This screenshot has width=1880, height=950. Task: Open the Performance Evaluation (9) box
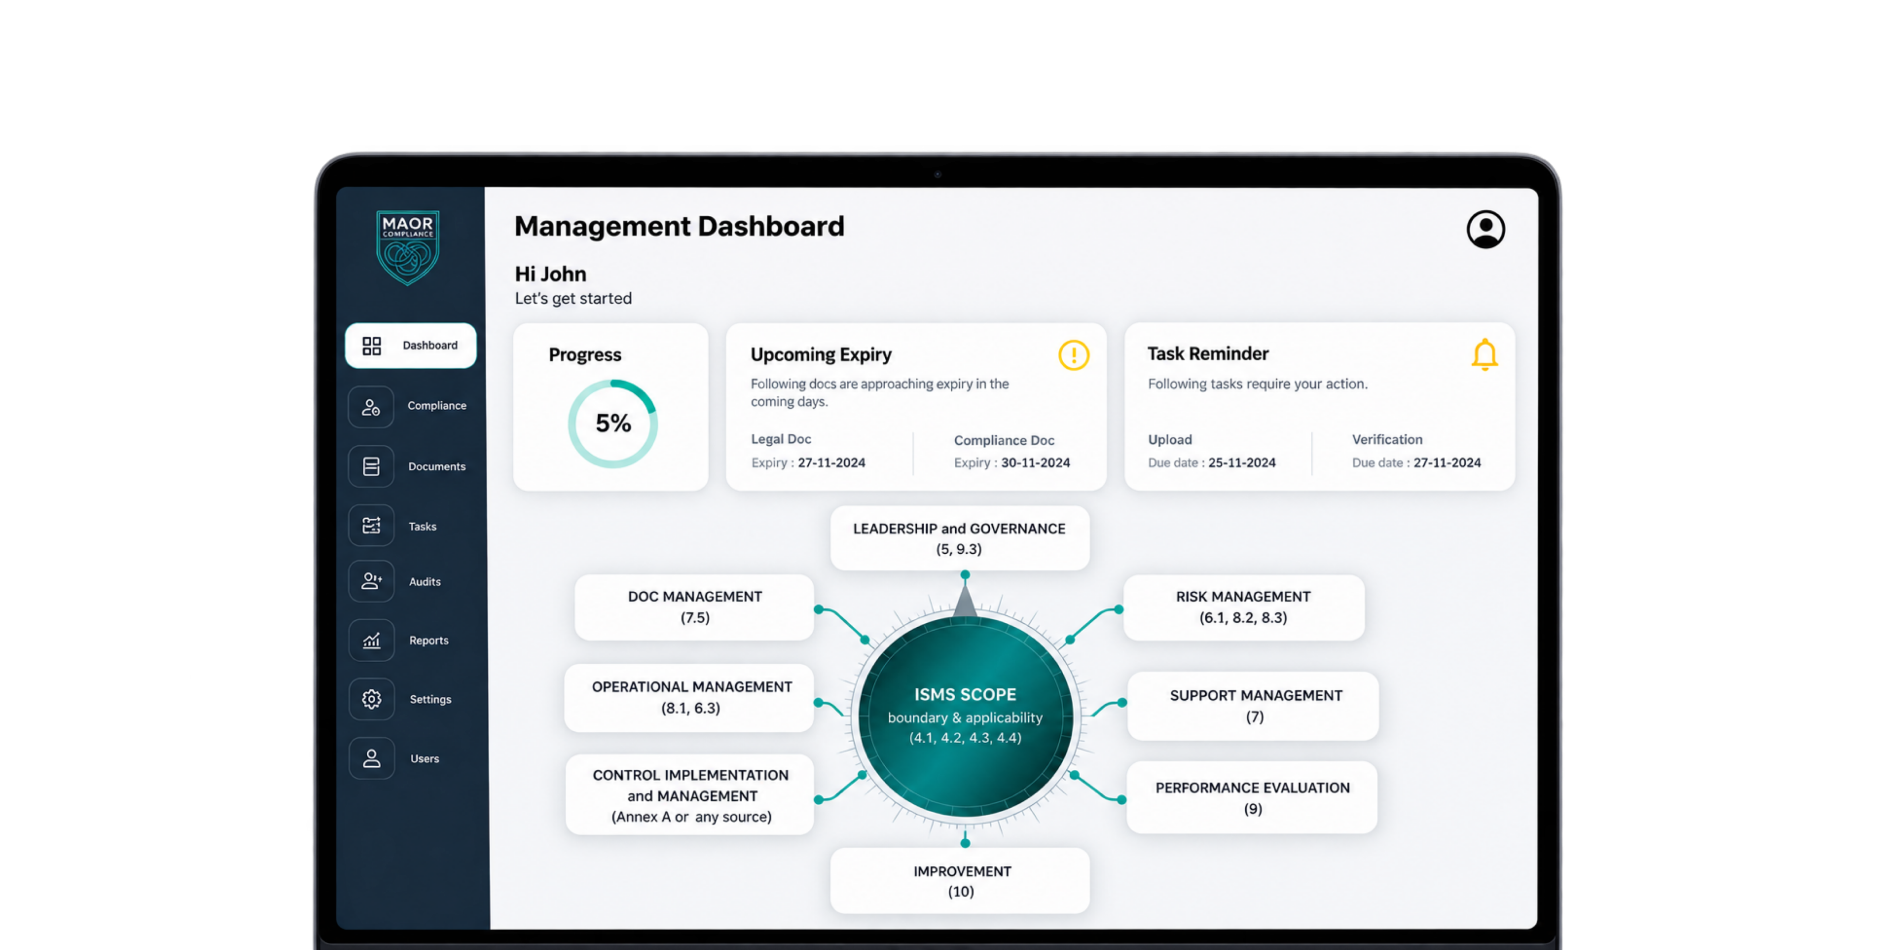[x=1253, y=798]
